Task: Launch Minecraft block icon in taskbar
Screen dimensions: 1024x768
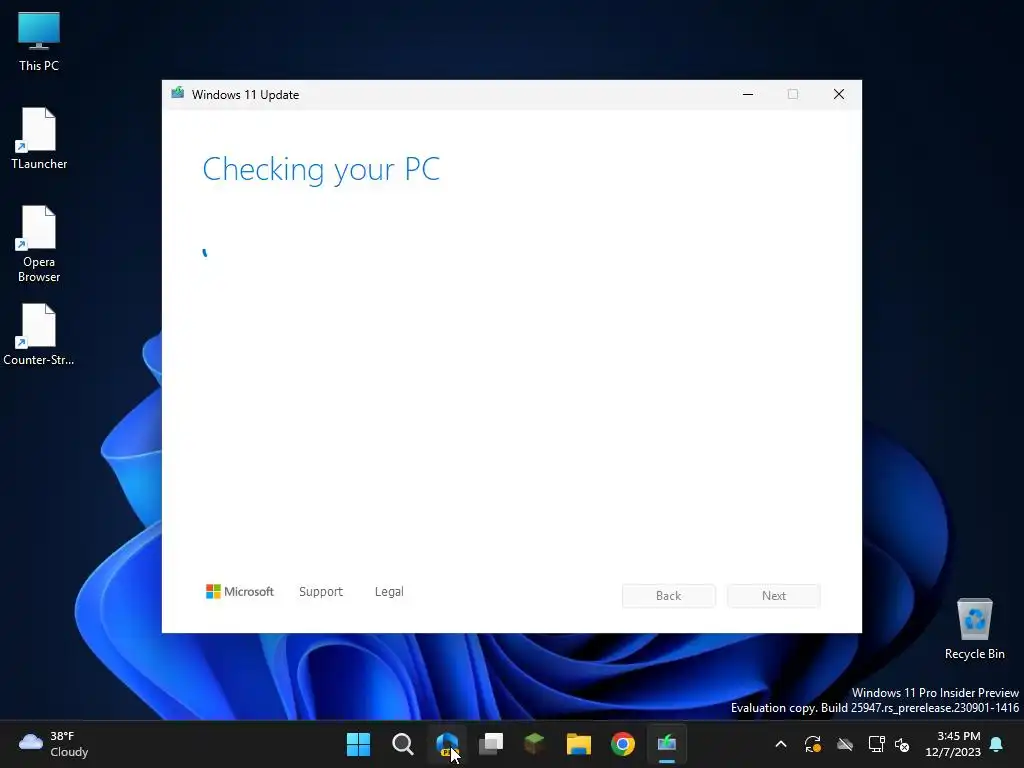Action: tap(534, 744)
